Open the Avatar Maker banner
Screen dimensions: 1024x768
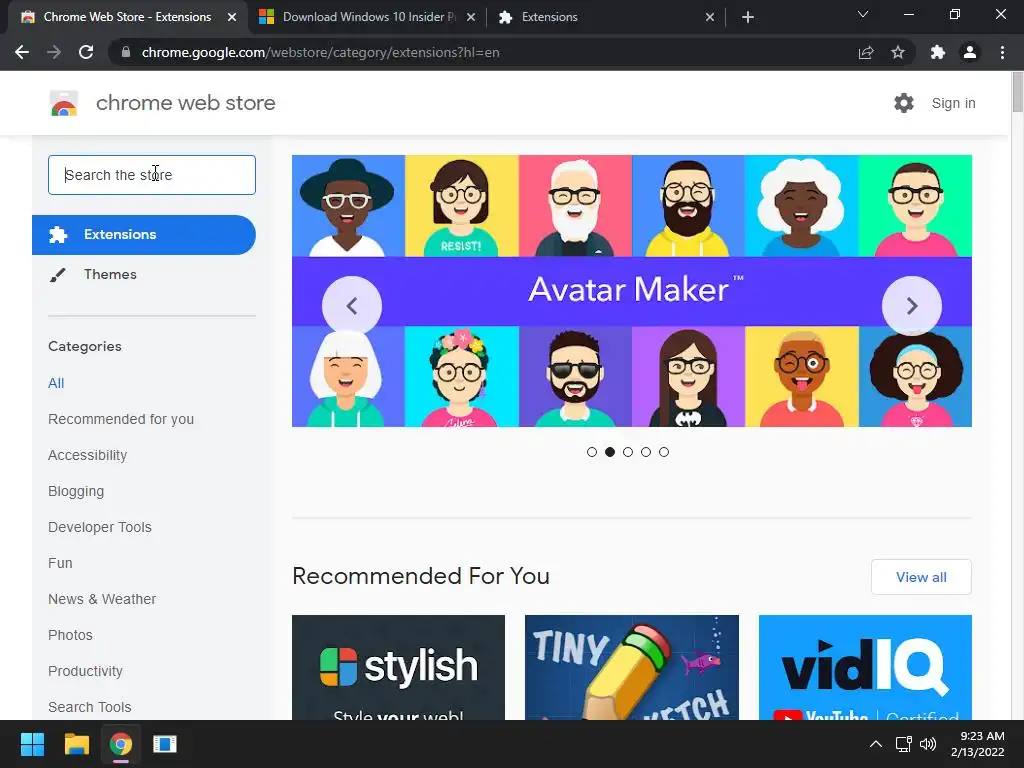[632, 291]
